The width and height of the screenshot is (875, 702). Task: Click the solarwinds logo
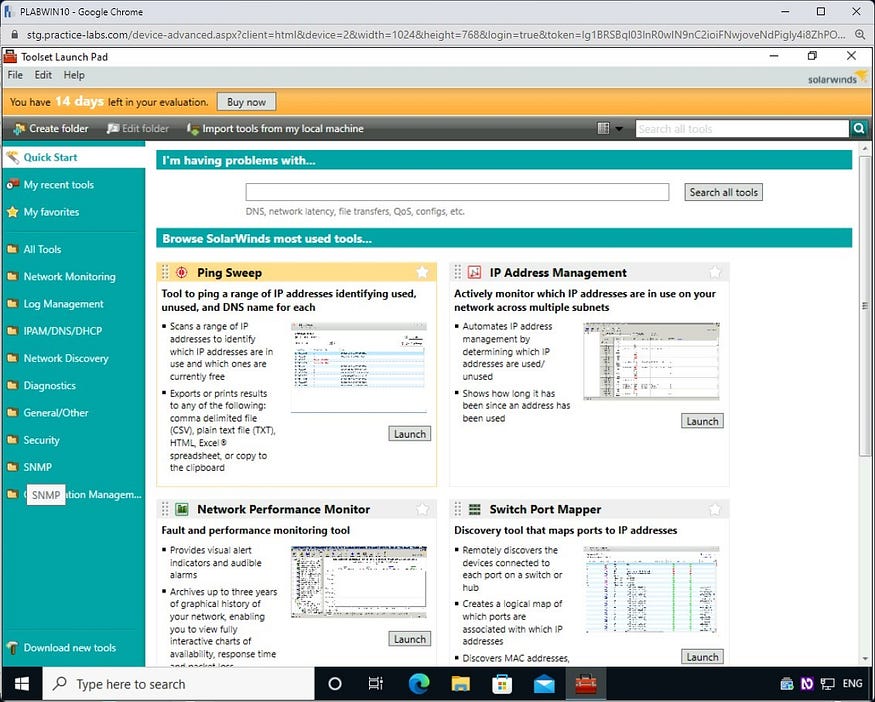pos(836,76)
